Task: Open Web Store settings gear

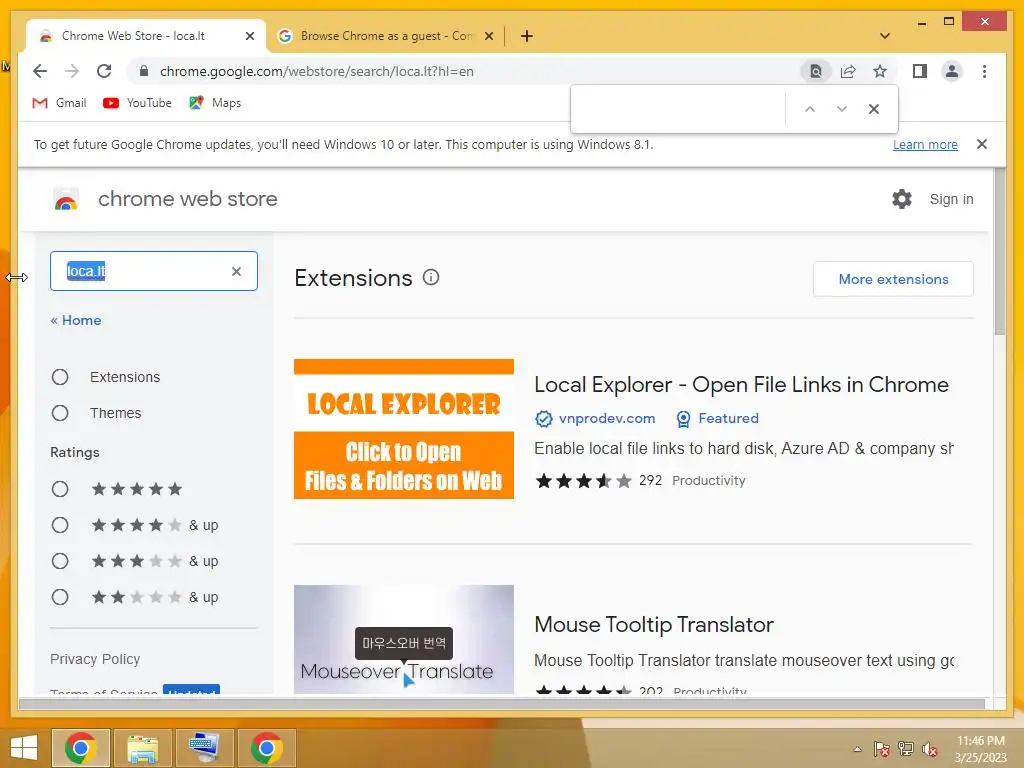Action: [x=902, y=199]
